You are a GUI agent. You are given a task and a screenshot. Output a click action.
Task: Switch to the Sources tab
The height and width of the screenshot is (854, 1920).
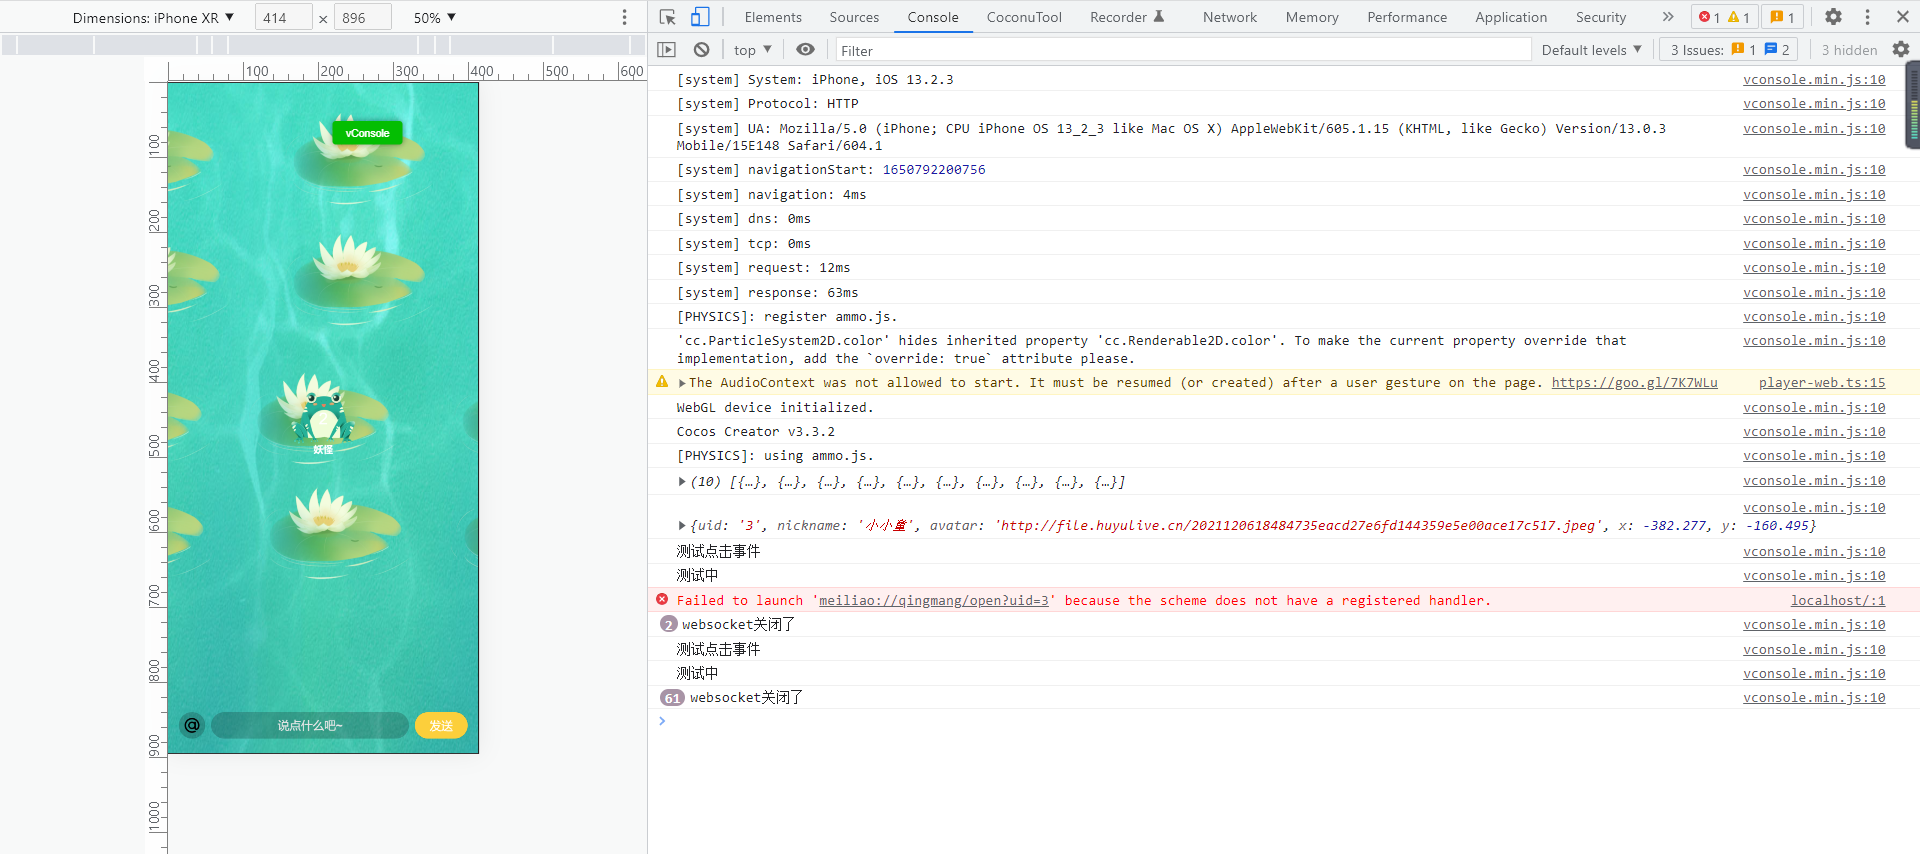pos(854,17)
